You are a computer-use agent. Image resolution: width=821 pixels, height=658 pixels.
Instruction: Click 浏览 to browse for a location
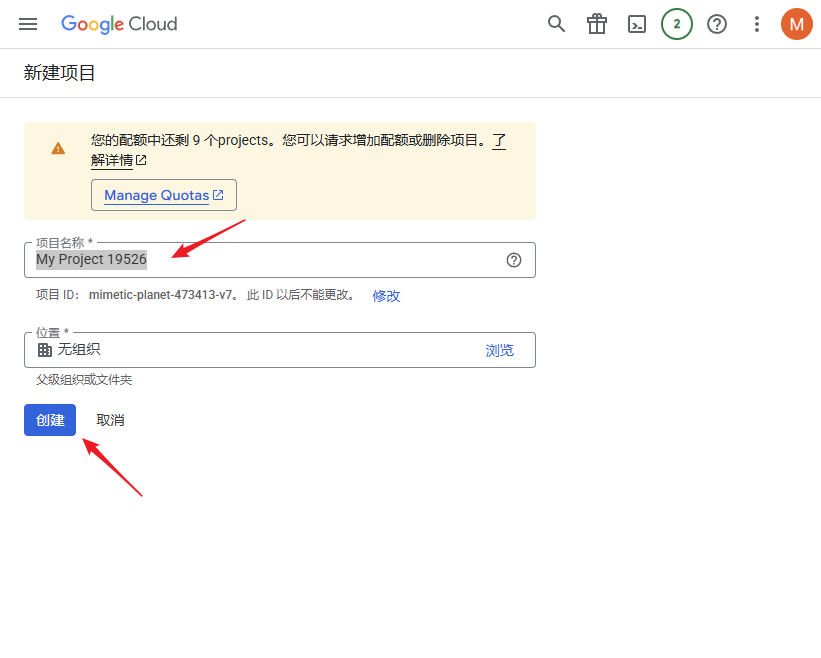500,349
